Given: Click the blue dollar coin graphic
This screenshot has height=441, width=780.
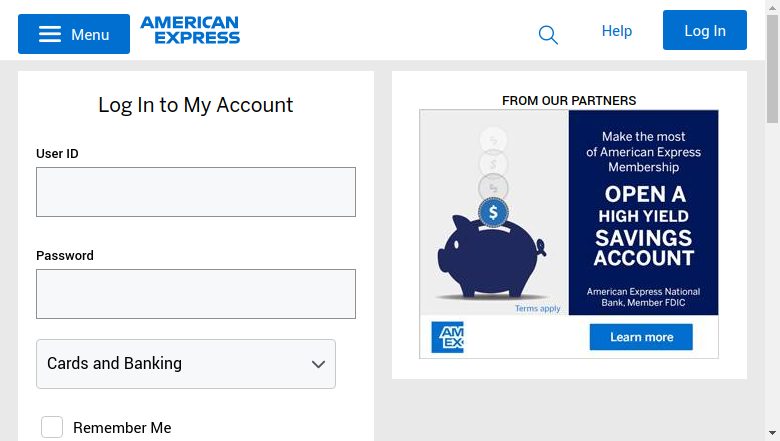Looking at the screenshot, I should (493, 212).
